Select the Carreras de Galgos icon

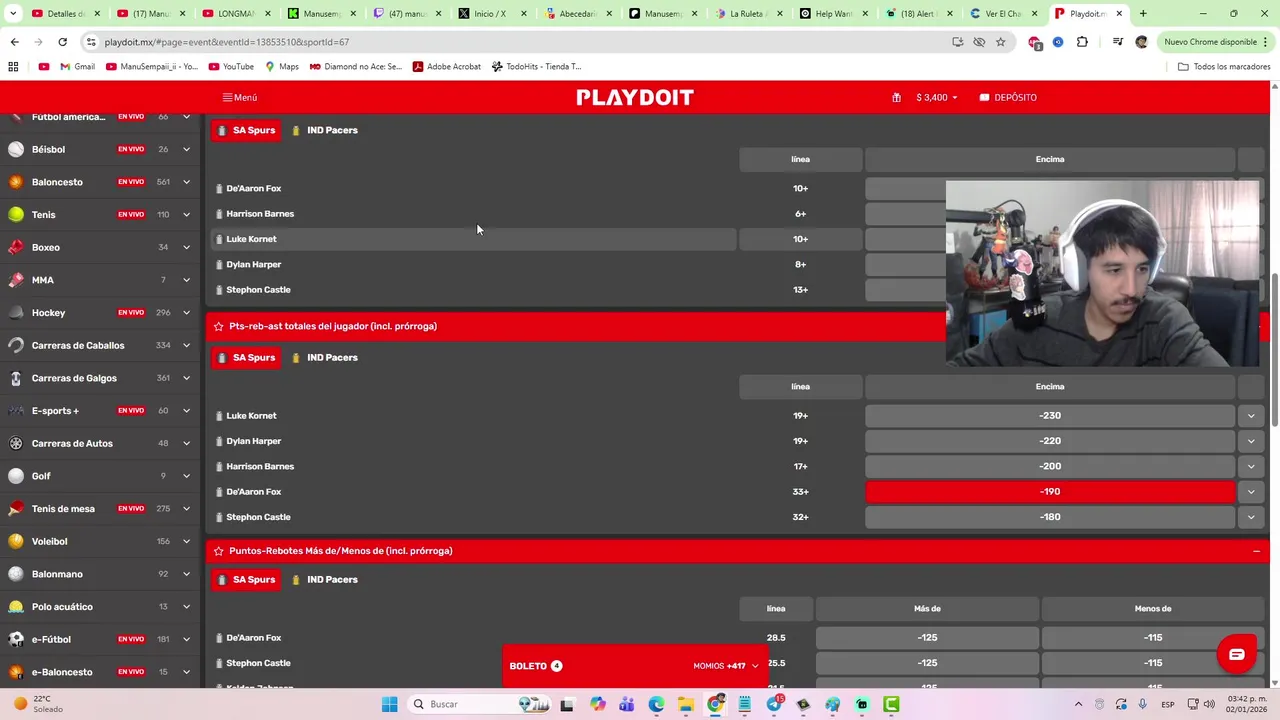coord(16,378)
